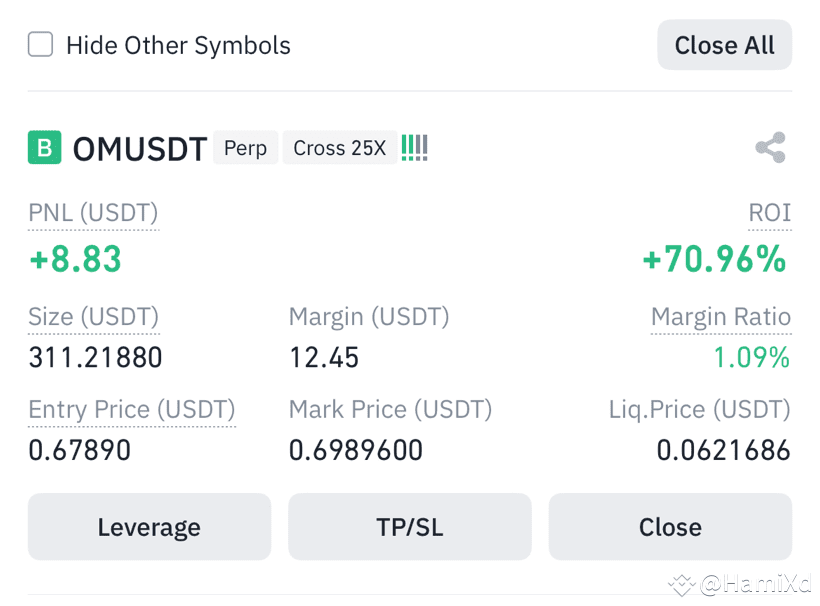
Task: Click the +8.83 PNL value
Action: (x=75, y=259)
